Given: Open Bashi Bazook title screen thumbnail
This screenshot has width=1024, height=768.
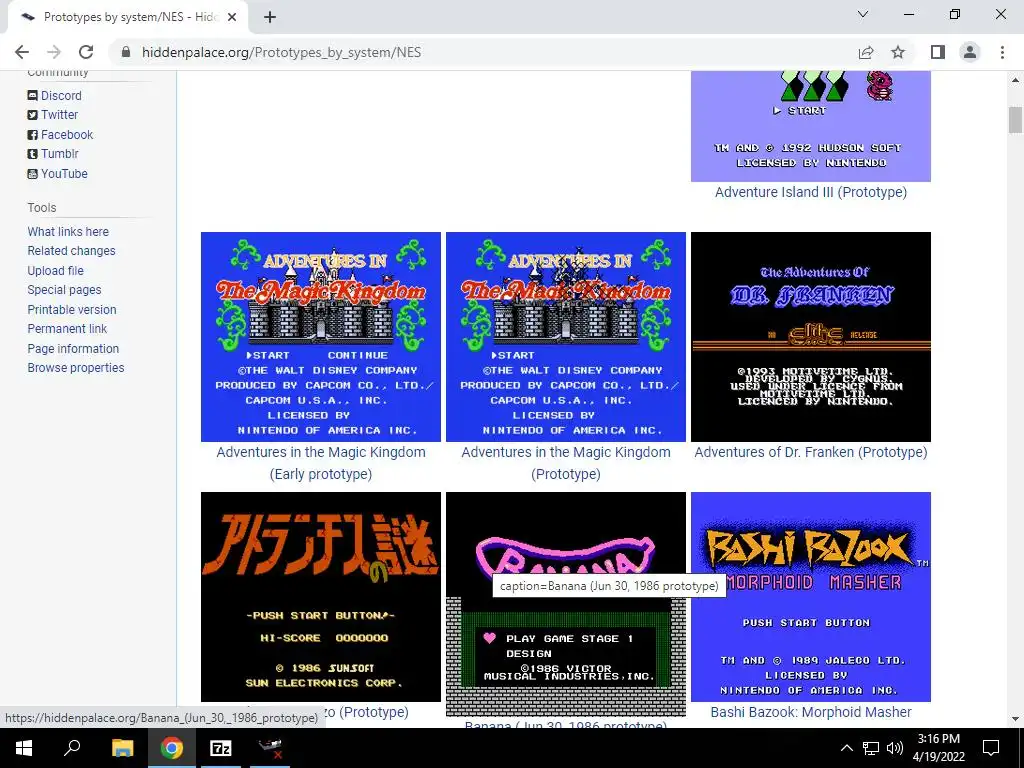Looking at the screenshot, I should [810, 597].
